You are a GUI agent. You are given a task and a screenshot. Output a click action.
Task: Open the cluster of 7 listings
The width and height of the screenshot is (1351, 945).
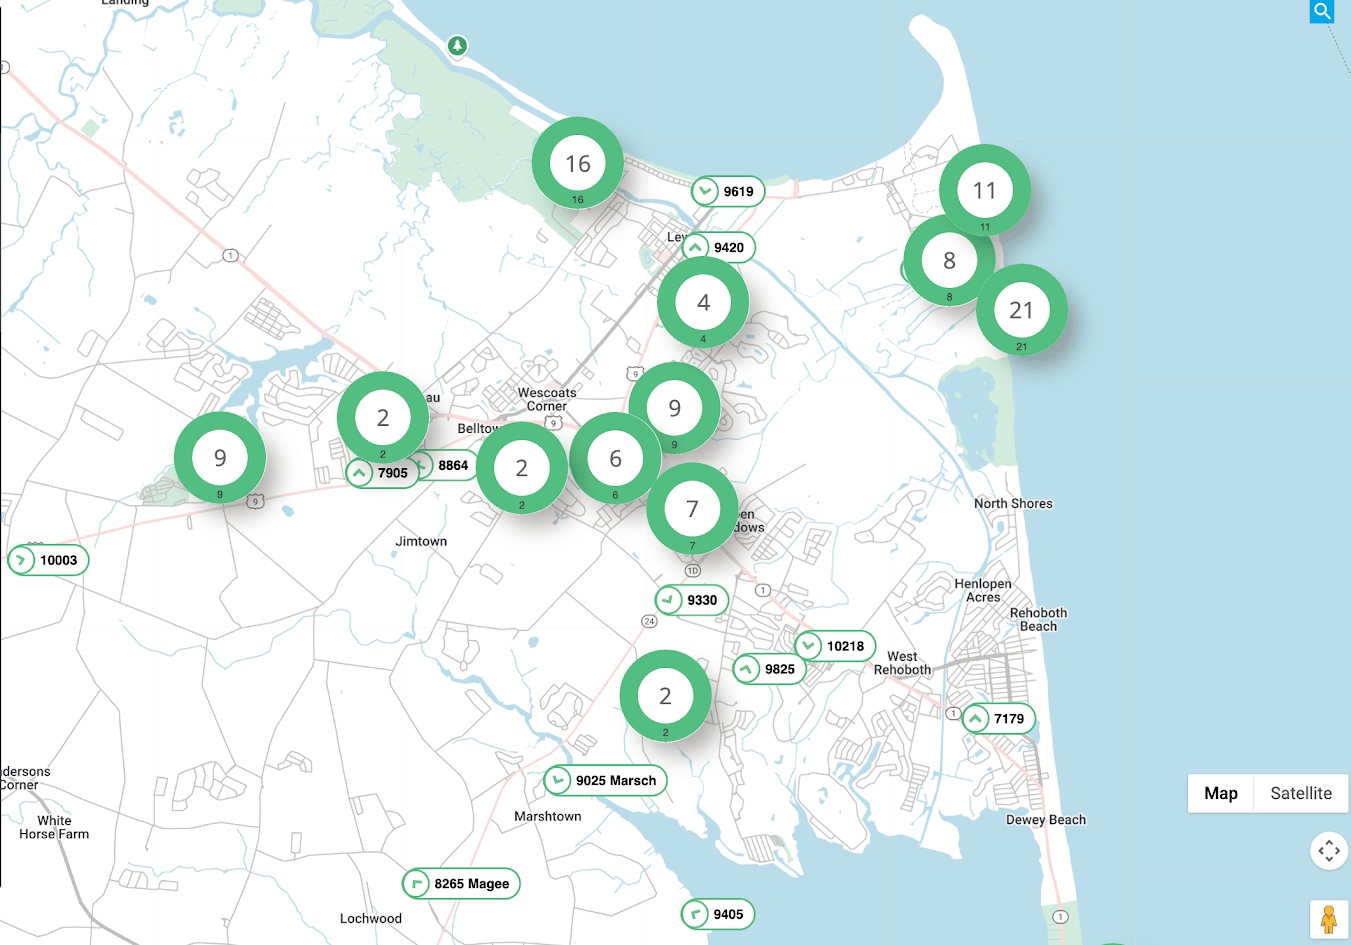[692, 509]
